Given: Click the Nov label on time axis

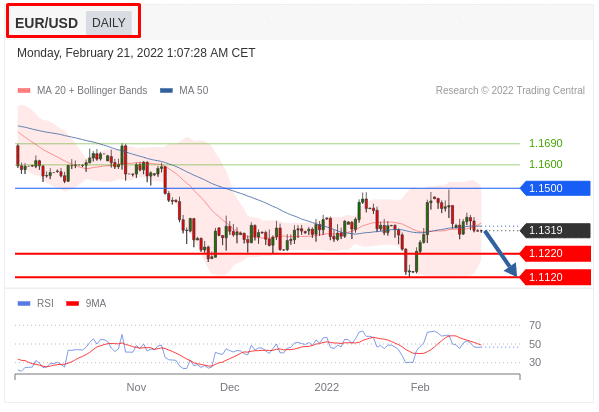Looking at the screenshot, I should 136,388.
